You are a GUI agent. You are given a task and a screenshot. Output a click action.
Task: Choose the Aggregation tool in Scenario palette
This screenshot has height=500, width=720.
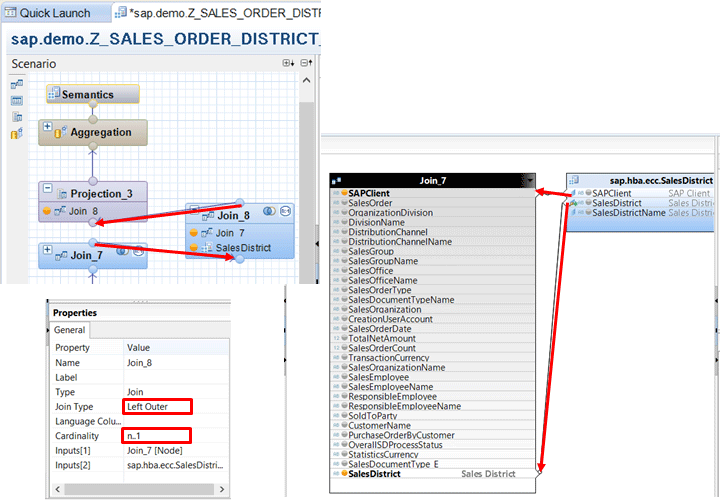point(16,133)
